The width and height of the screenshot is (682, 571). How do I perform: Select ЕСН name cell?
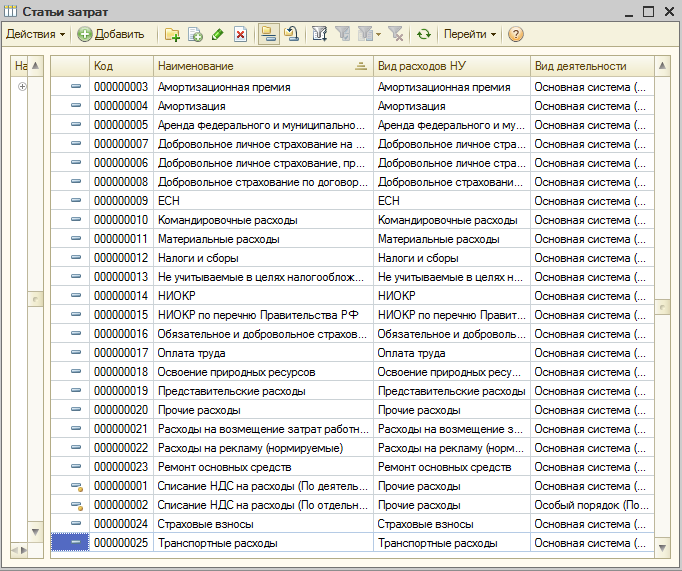tap(263, 200)
